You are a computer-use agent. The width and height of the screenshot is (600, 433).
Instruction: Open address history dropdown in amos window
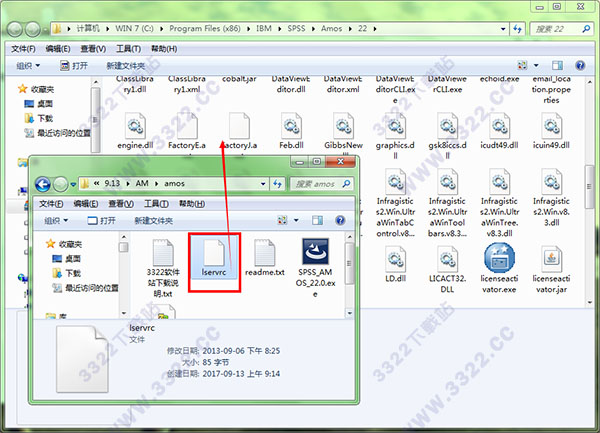pyautogui.click(x=263, y=184)
